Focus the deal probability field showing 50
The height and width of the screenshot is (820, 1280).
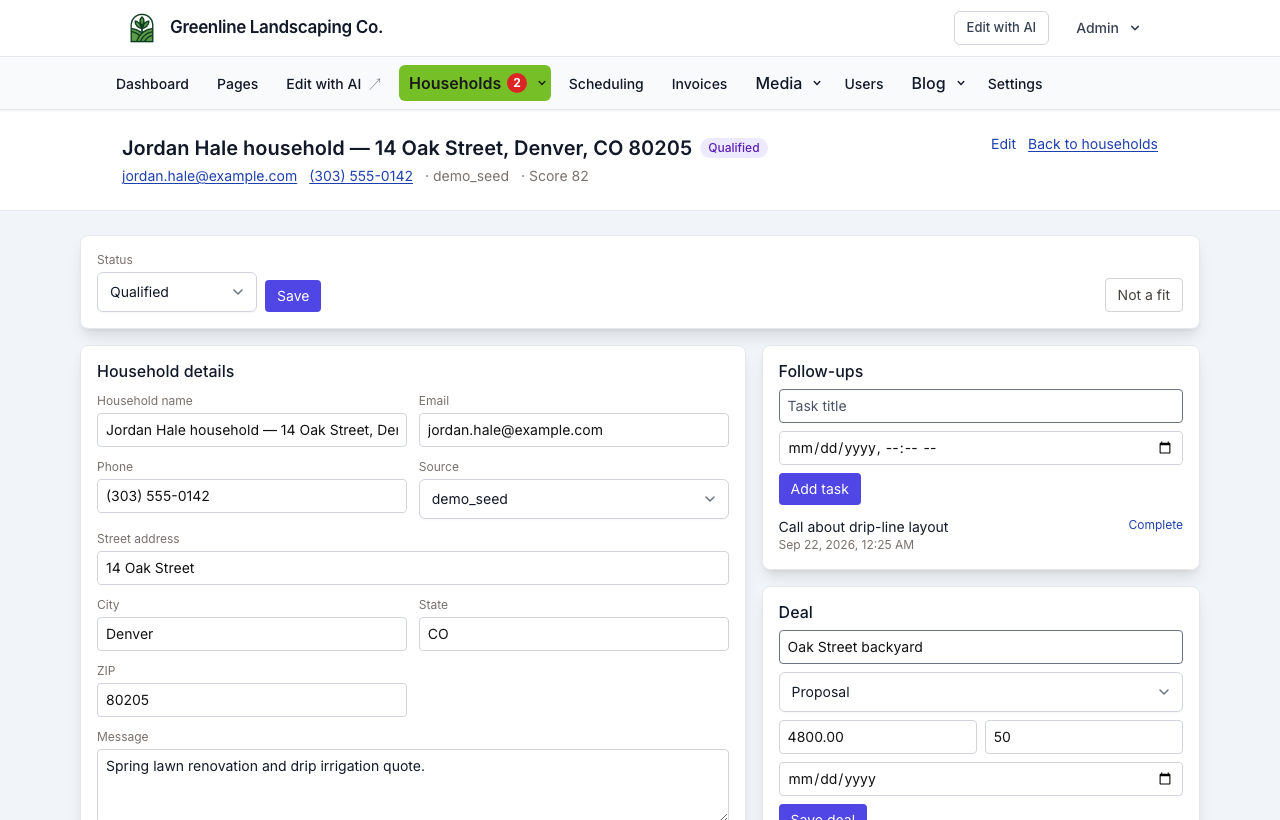click(x=1084, y=737)
